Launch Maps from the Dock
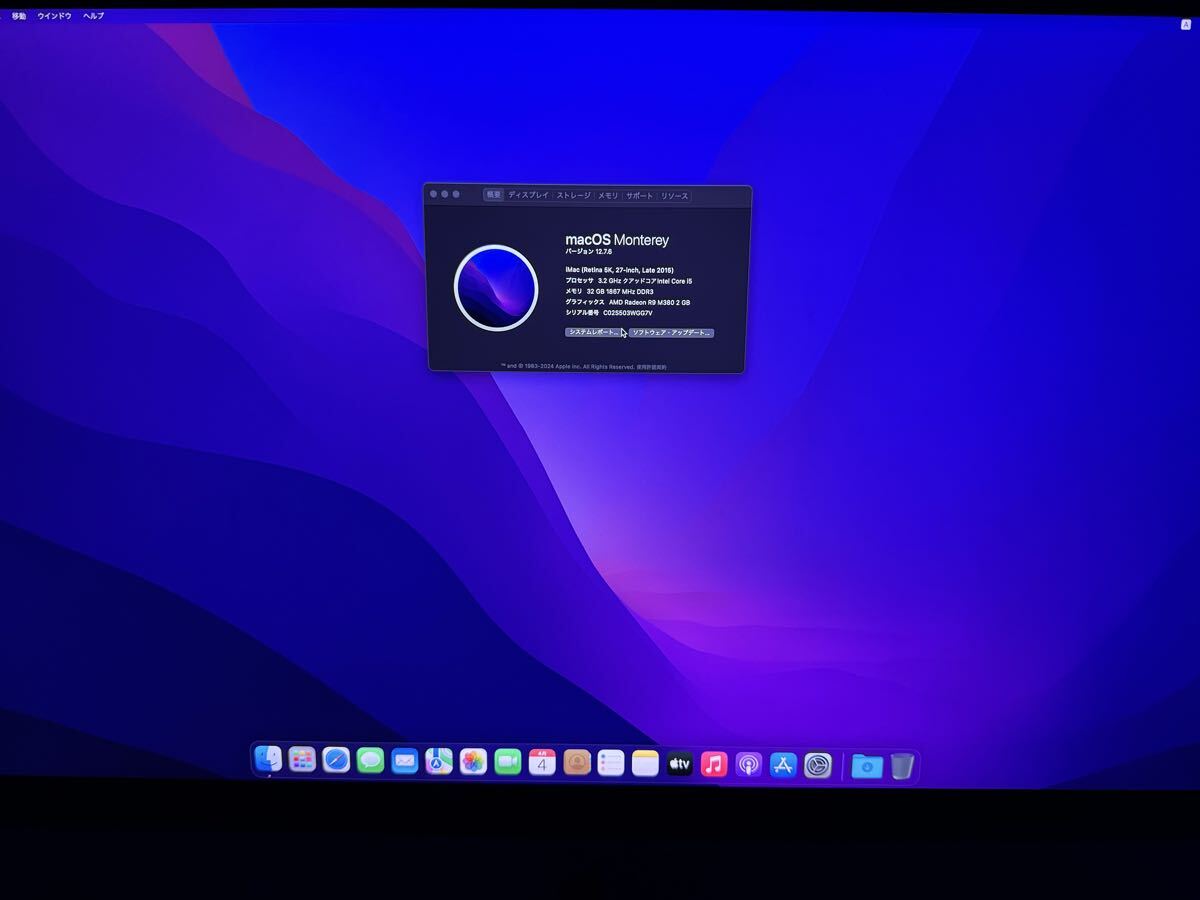This screenshot has width=1200, height=900. click(x=439, y=762)
